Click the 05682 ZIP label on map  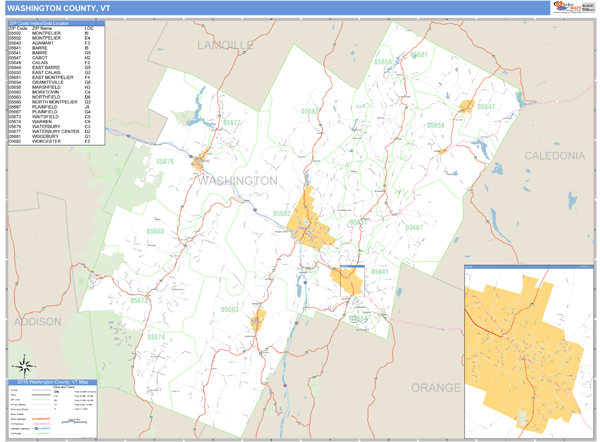(x=310, y=111)
